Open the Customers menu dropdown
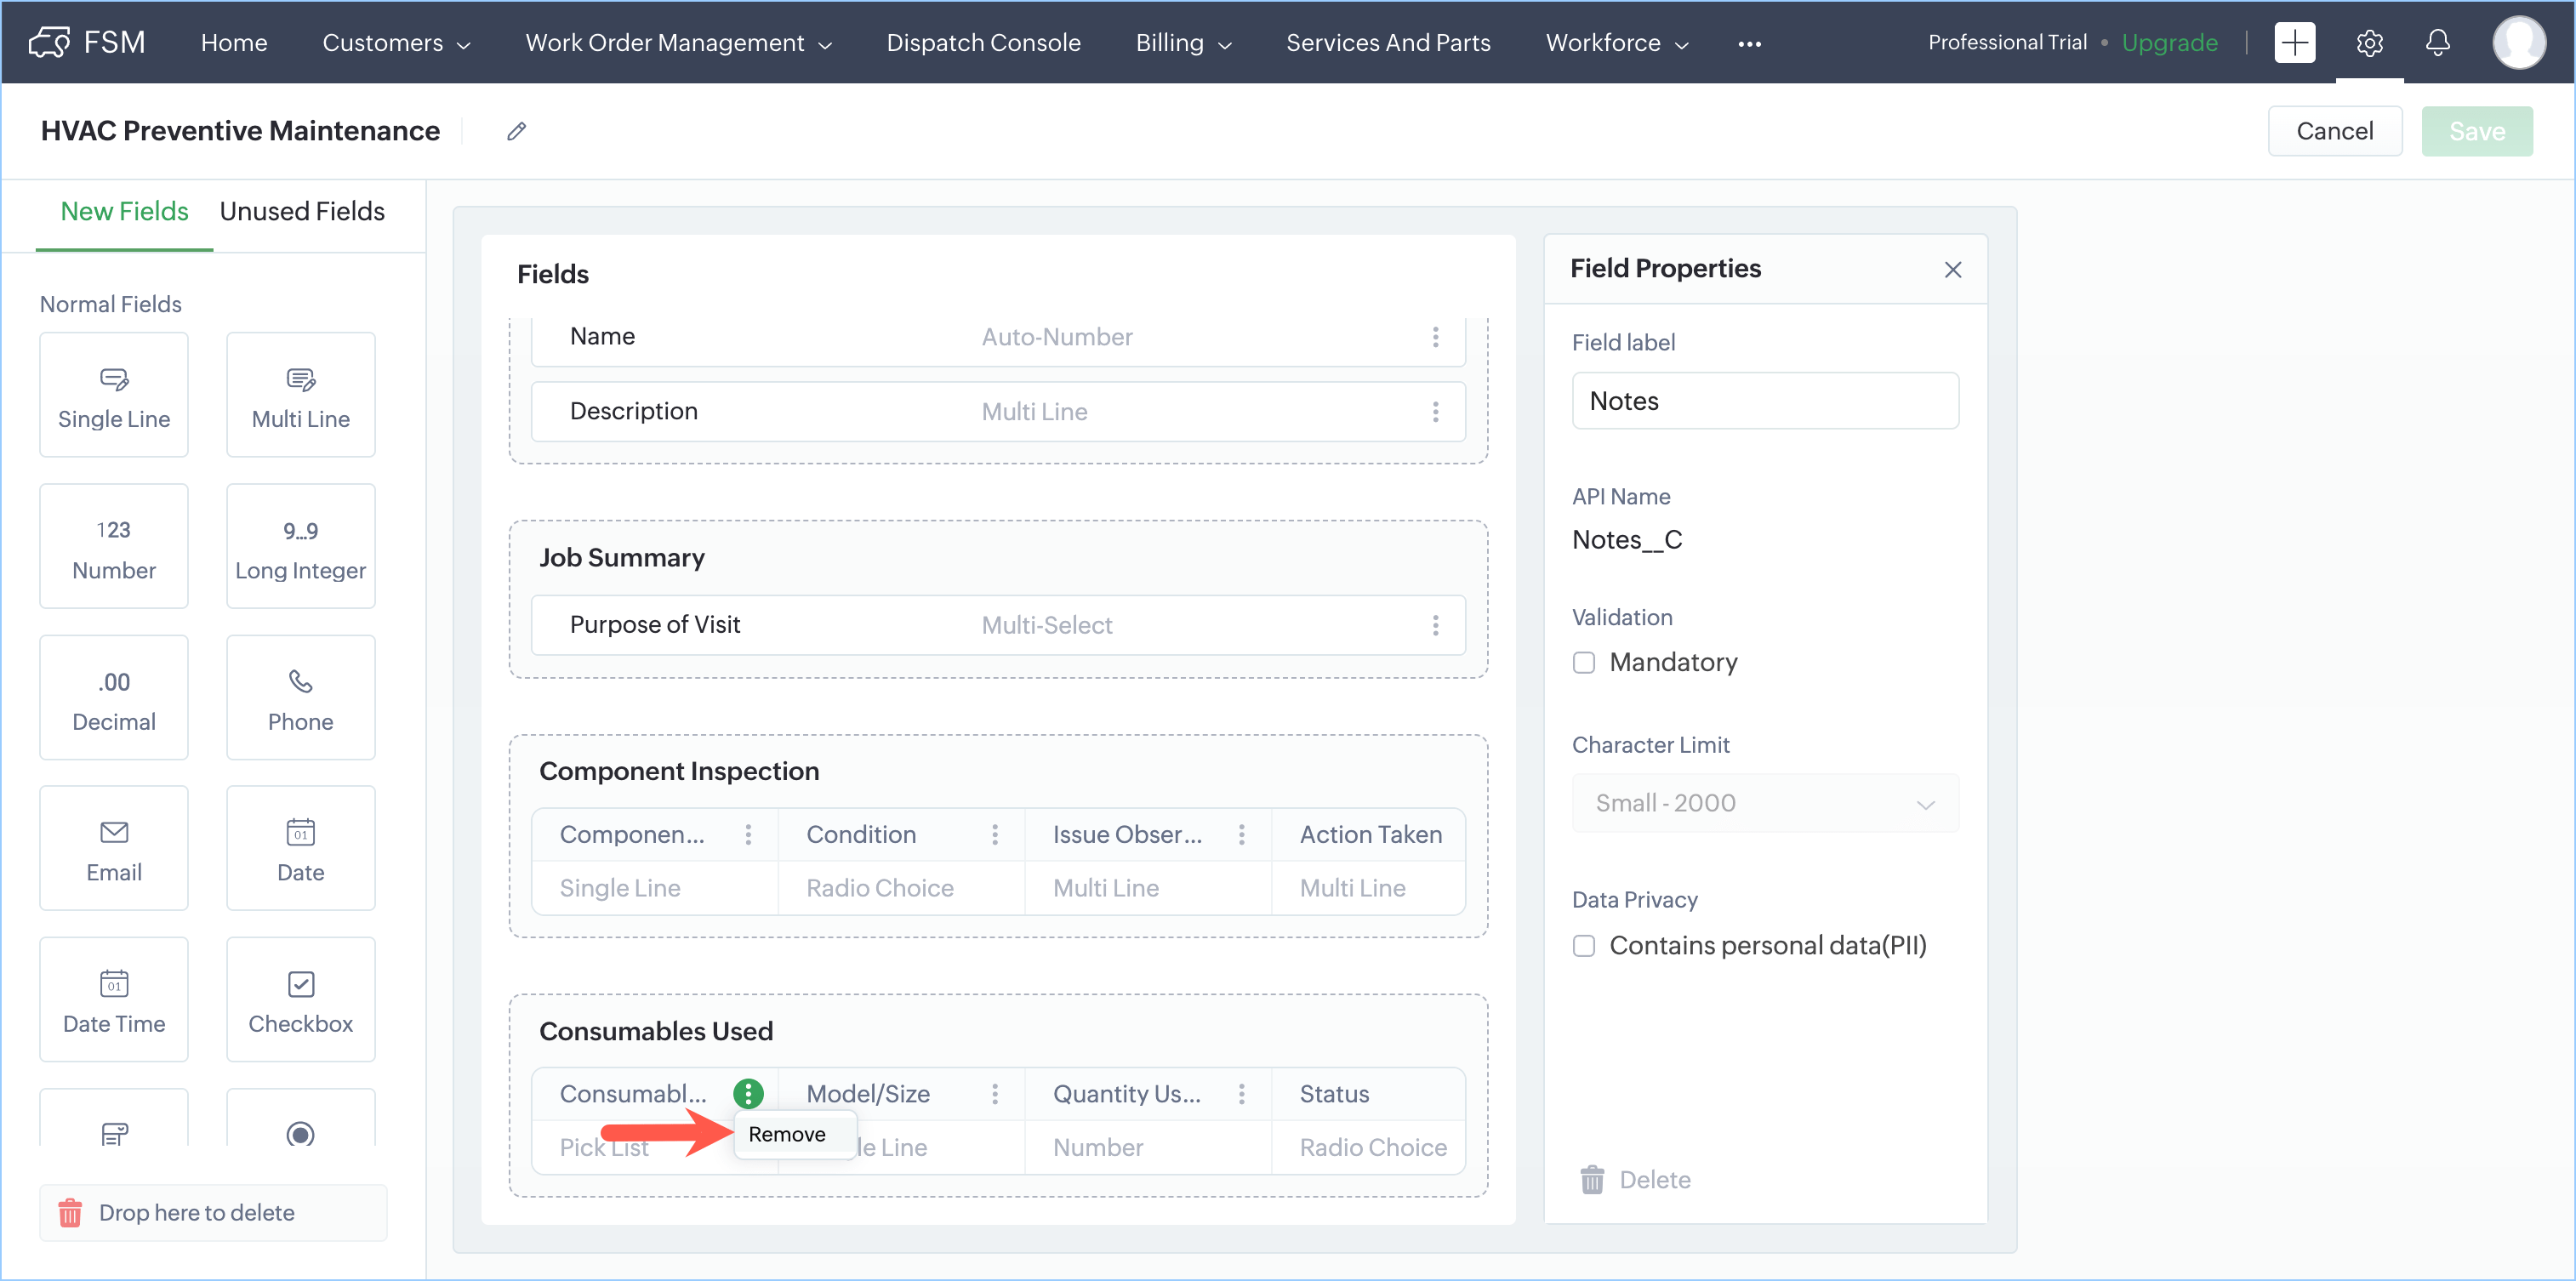Viewport: 2576px width, 1281px height. (x=396, y=43)
